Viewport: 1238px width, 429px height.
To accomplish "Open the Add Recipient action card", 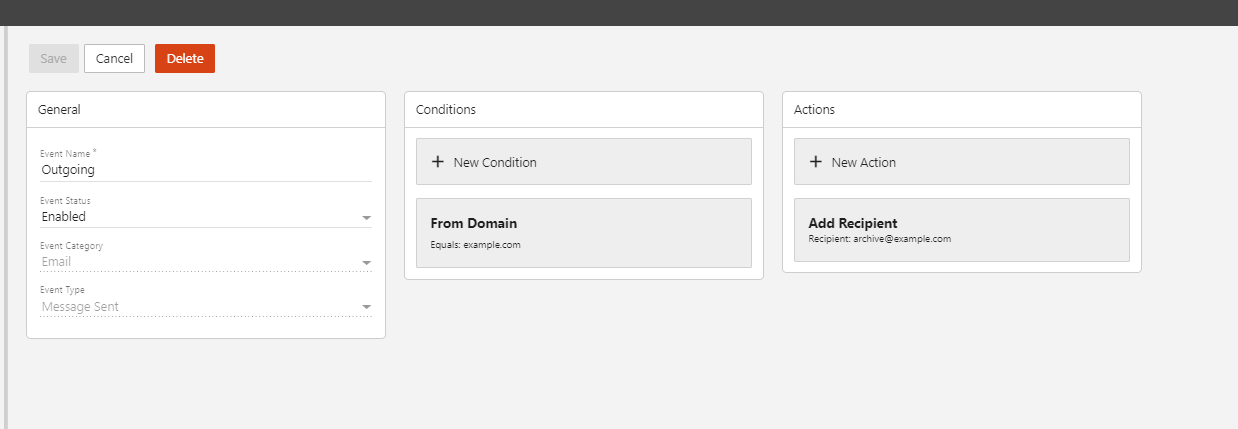I will [961, 230].
